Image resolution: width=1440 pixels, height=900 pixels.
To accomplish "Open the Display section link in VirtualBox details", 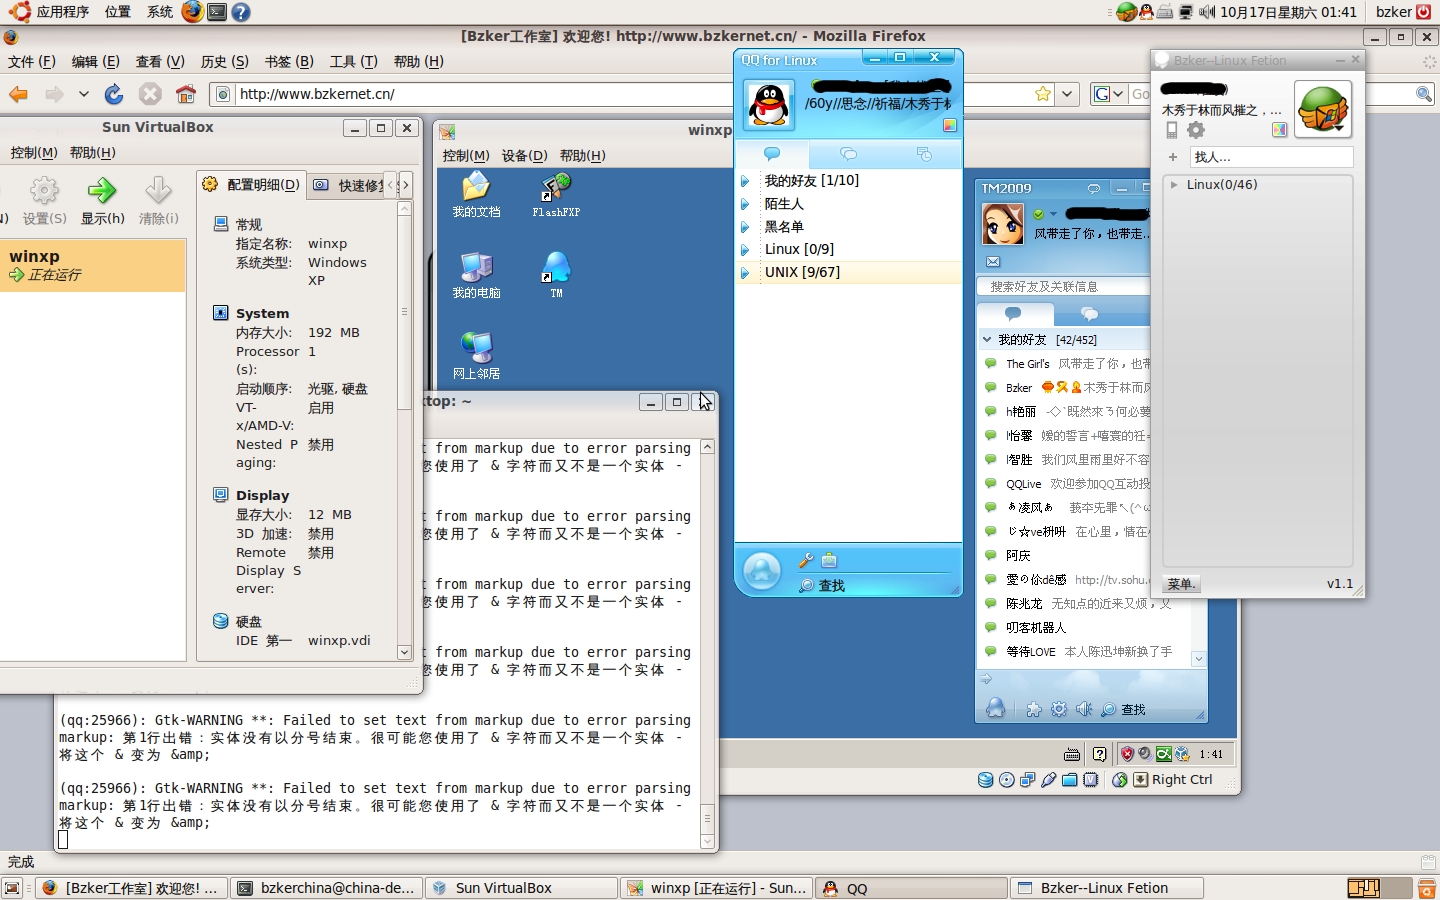I will pyautogui.click(x=262, y=496).
